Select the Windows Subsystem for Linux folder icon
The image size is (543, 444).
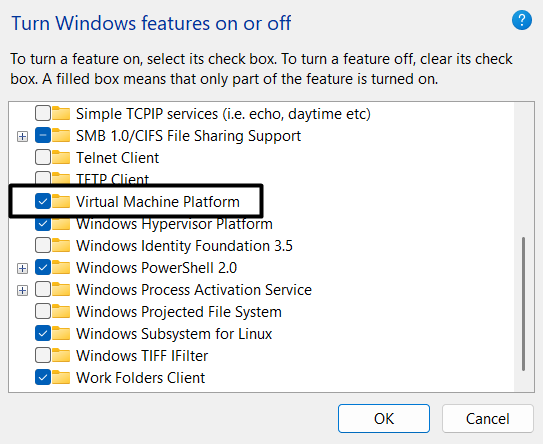[61, 334]
